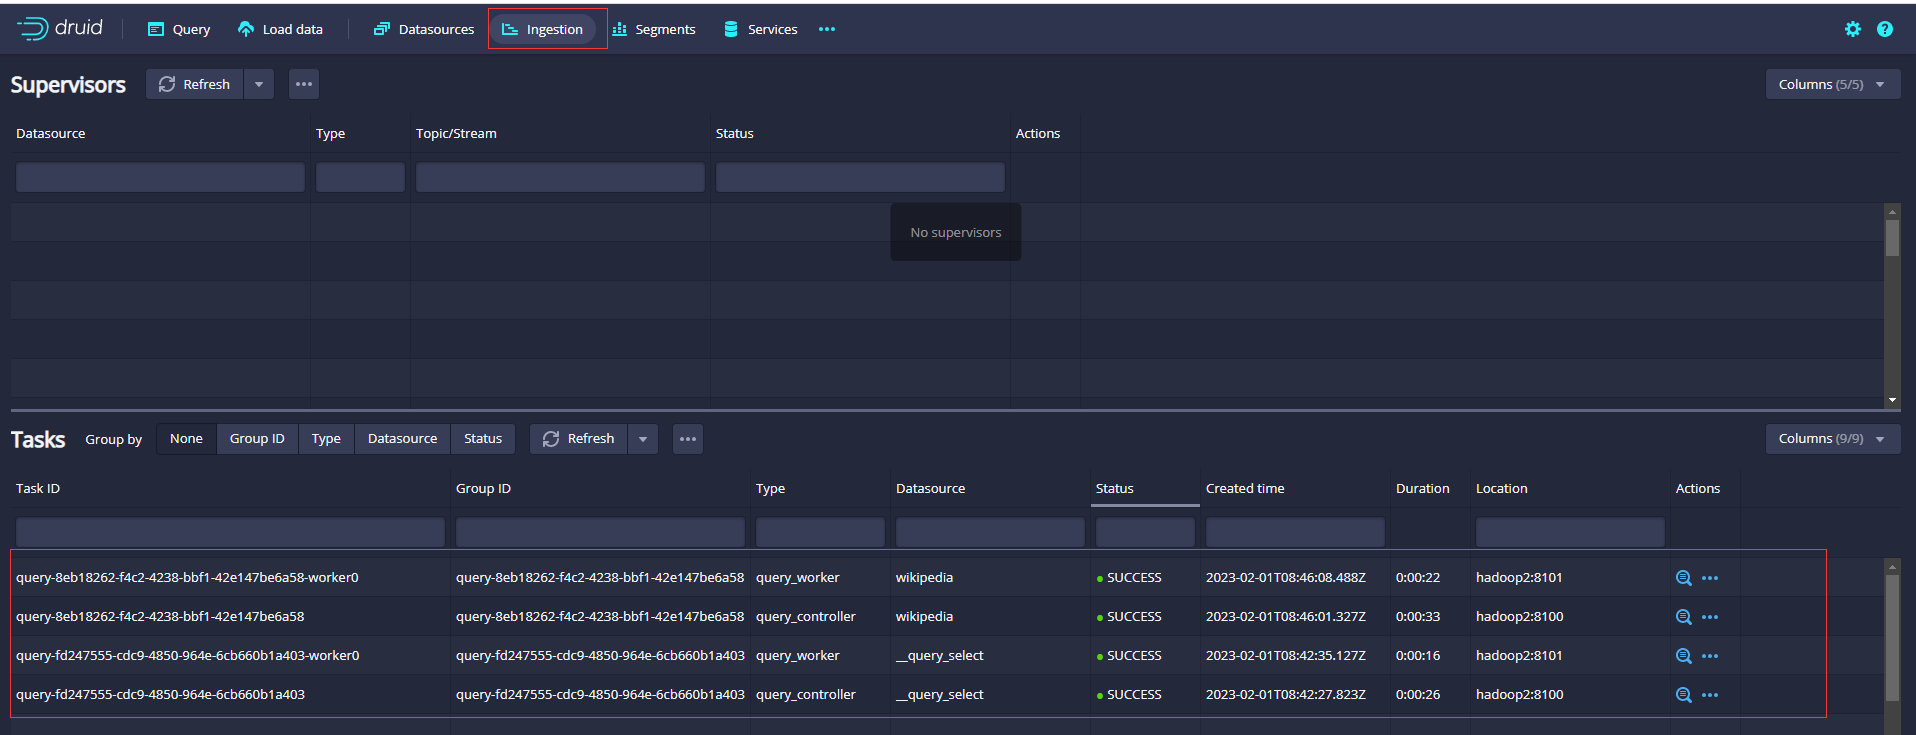Inspect query-fd247555 worker0 task magnifier icon
This screenshot has width=1916, height=735.
(1684, 656)
